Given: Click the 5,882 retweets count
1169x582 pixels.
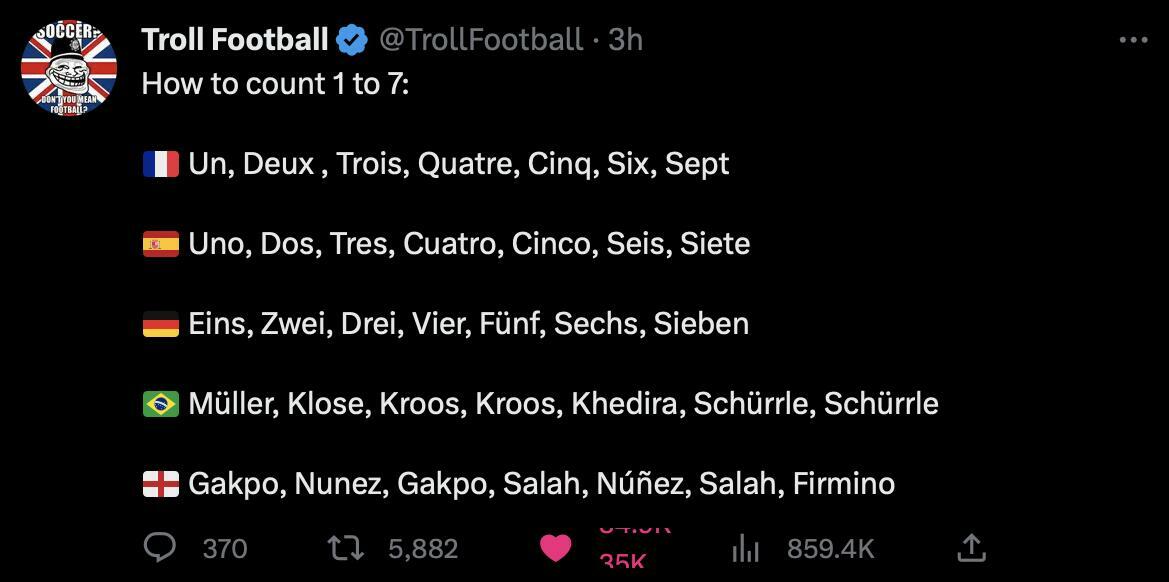Looking at the screenshot, I should (x=422, y=548).
